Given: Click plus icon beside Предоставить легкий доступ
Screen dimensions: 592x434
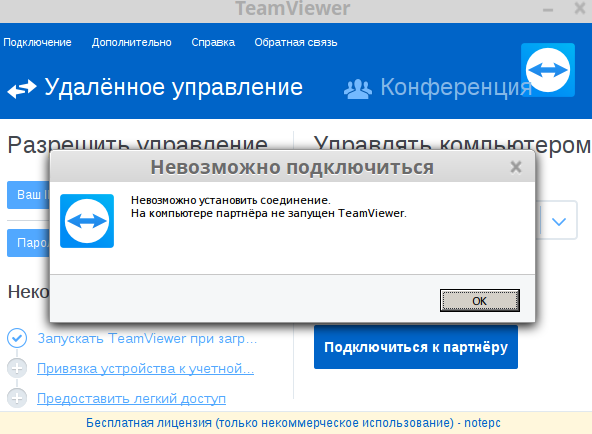Looking at the screenshot, I should 17,398.
